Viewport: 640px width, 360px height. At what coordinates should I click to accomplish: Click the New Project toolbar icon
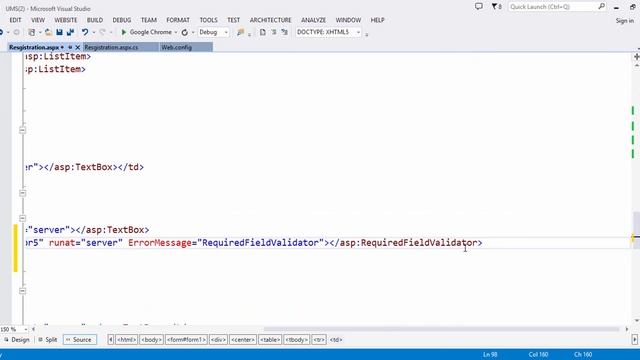[x=31, y=32]
